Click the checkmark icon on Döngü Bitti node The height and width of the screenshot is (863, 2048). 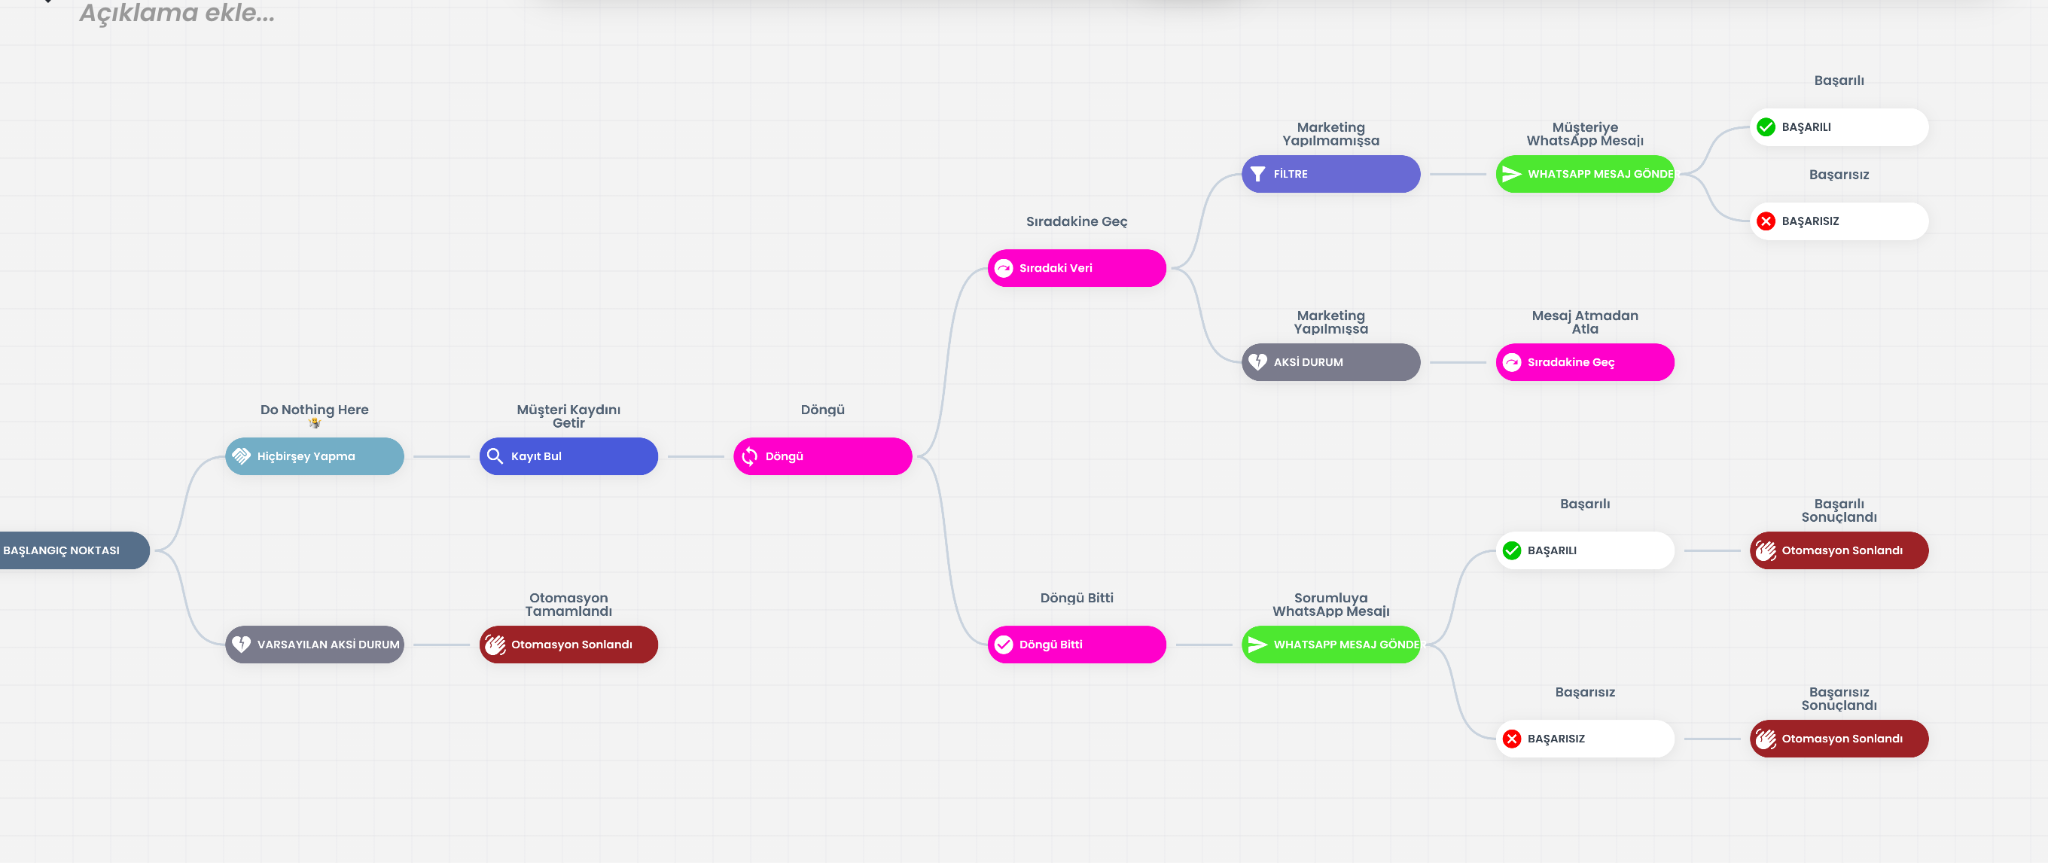tap(1004, 645)
